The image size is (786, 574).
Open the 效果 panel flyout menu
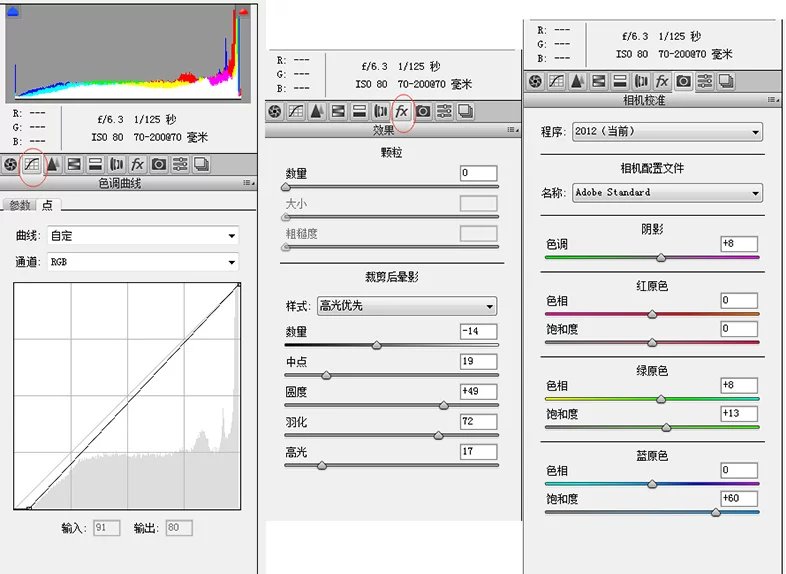click(513, 130)
